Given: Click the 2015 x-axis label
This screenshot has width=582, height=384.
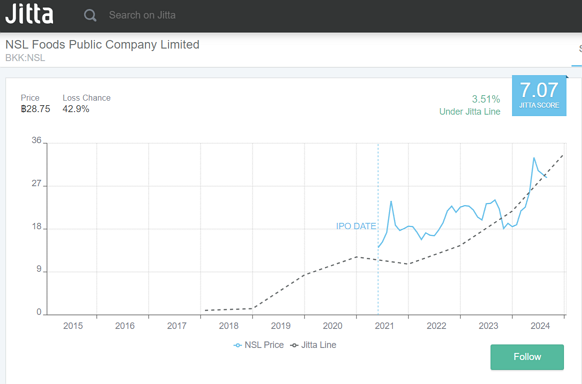Looking at the screenshot, I should (73, 326).
